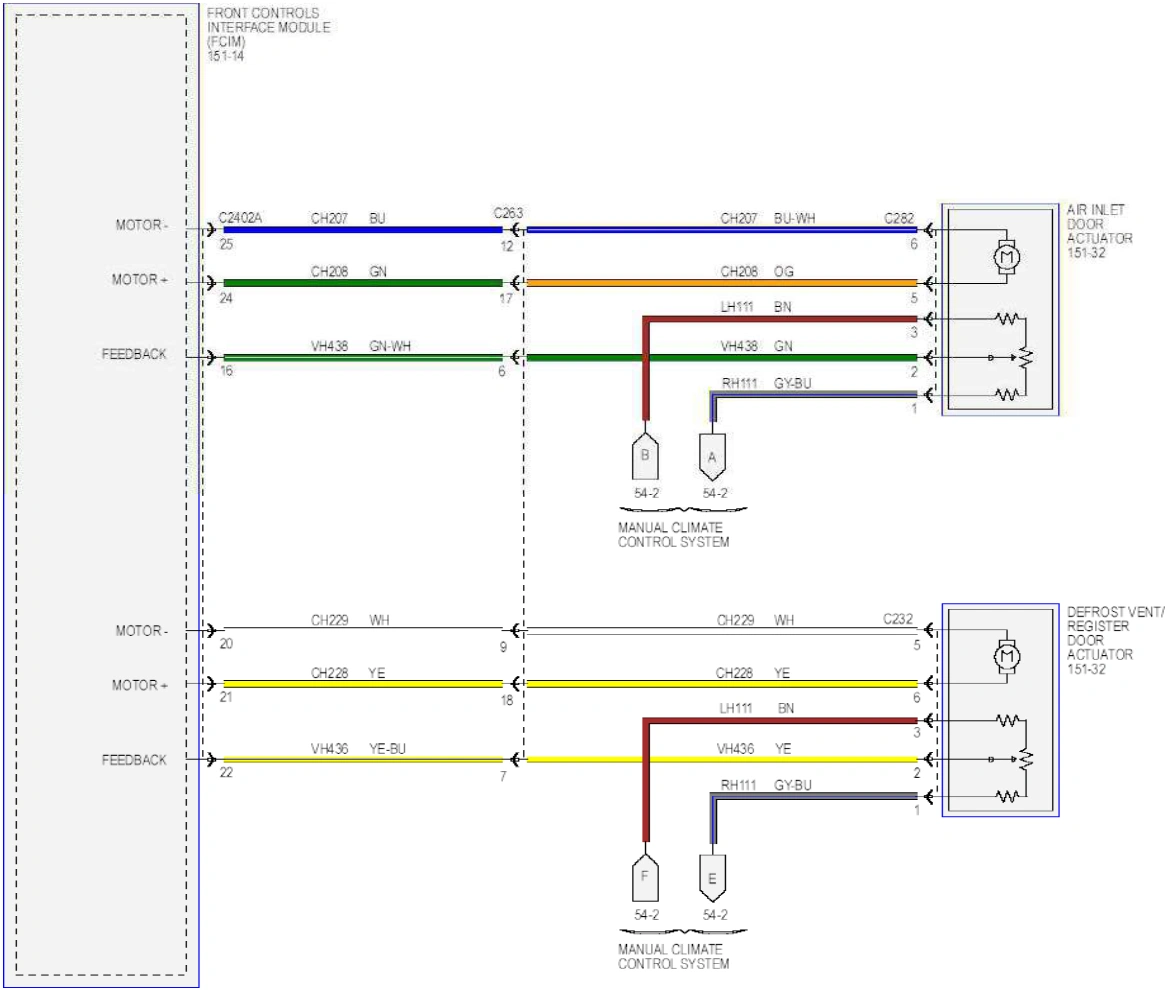The image size is (1166, 990).
Task: Click the 54-2 reference under marker A
Action: click(x=715, y=493)
